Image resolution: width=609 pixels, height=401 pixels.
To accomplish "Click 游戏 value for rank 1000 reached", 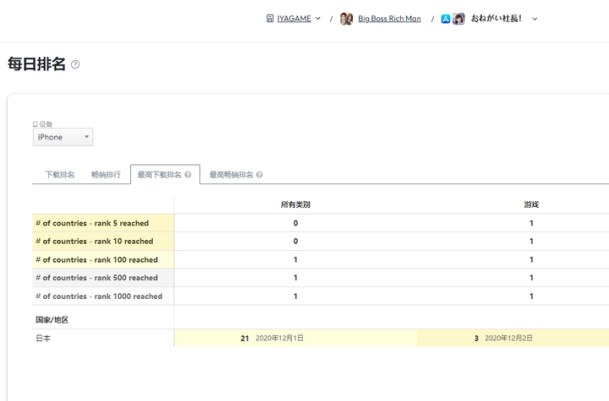I will tap(531, 296).
